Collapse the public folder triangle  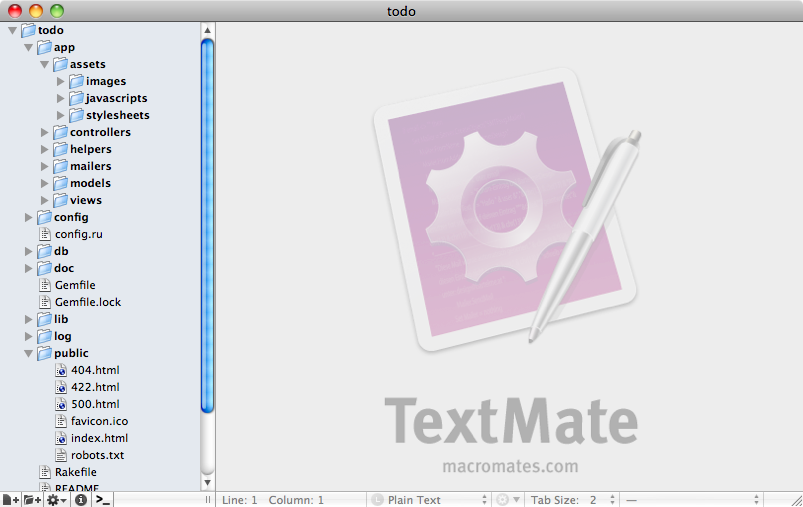[x=29, y=353]
